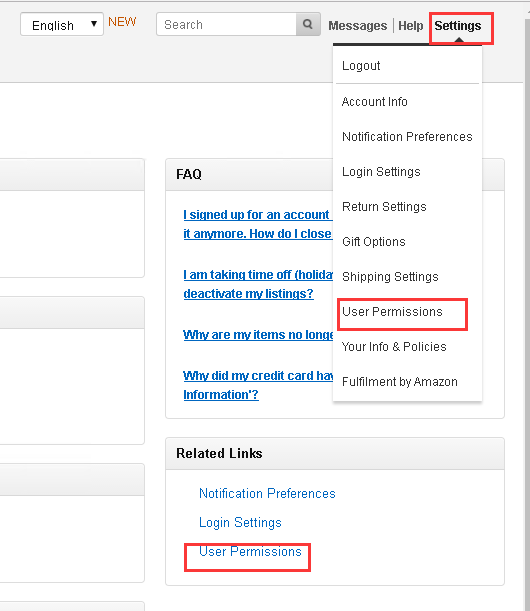Viewport: 530px width, 611px height.
Task: Click Notification Preferences under Related Links
Action: (267, 493)
